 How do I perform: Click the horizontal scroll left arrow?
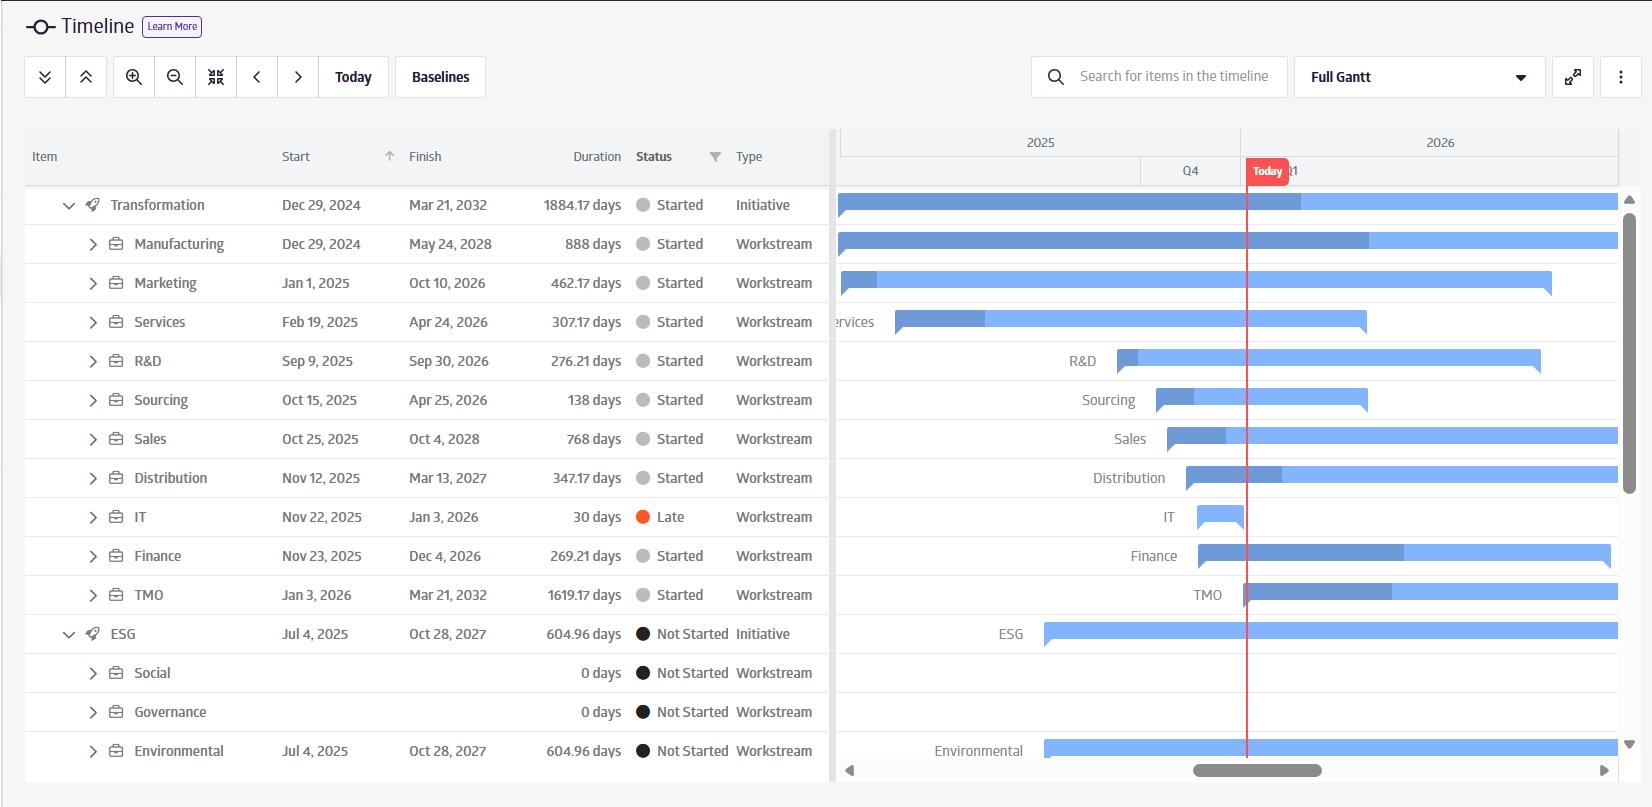(x=850, y=770)
